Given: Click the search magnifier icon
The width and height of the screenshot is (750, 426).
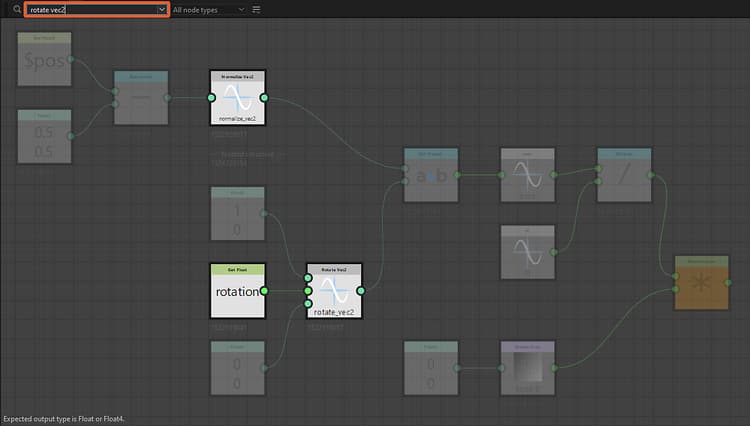Looking at the screenshot, I should click(17, 9).
